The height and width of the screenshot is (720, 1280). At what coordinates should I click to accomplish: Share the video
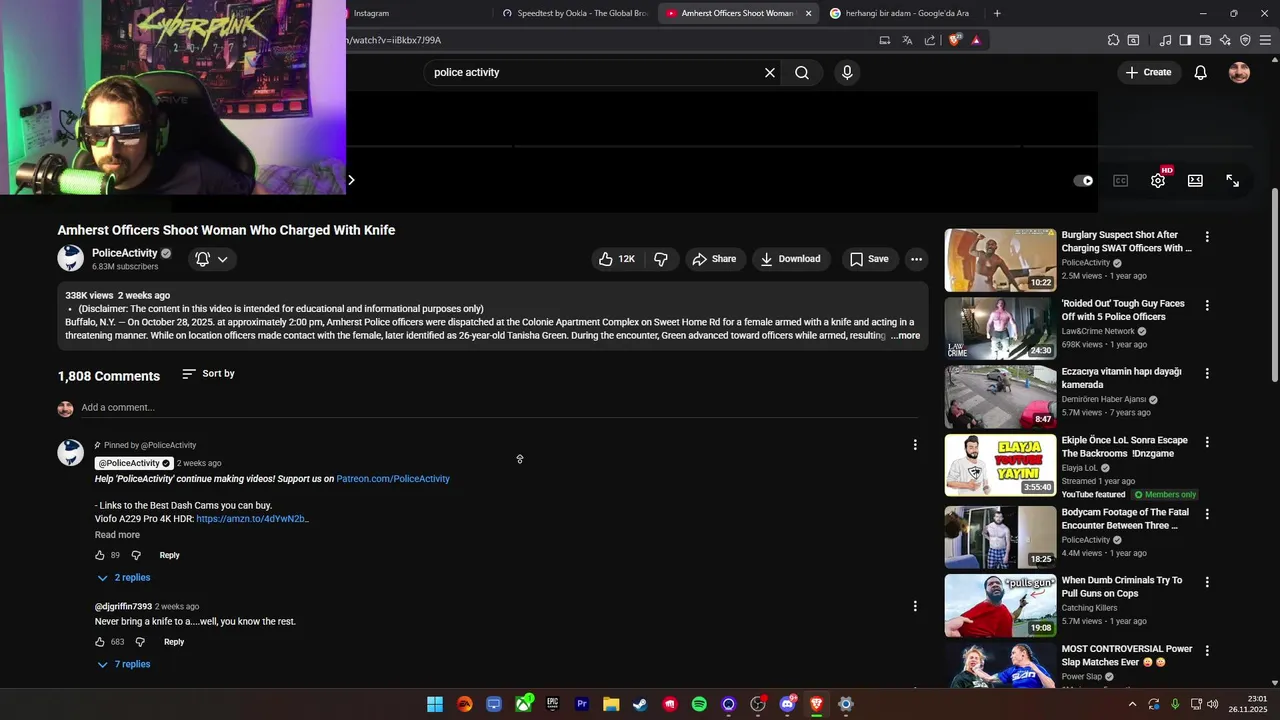tap(714, 259)
